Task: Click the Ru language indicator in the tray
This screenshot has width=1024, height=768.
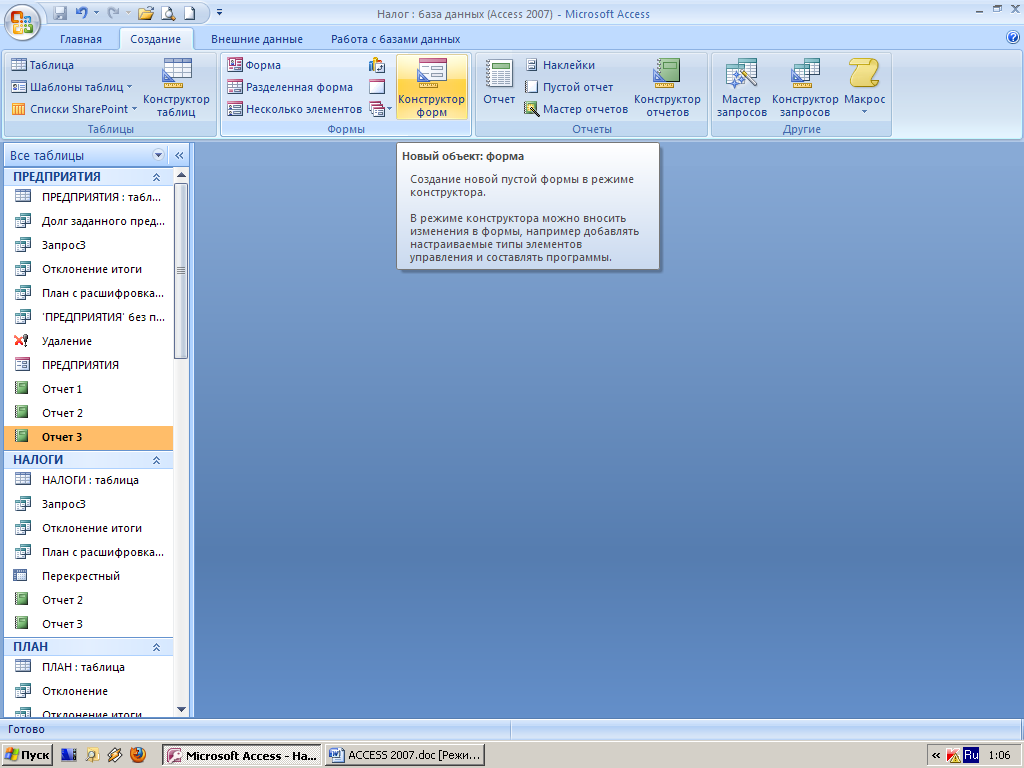Action: (970, 755)
